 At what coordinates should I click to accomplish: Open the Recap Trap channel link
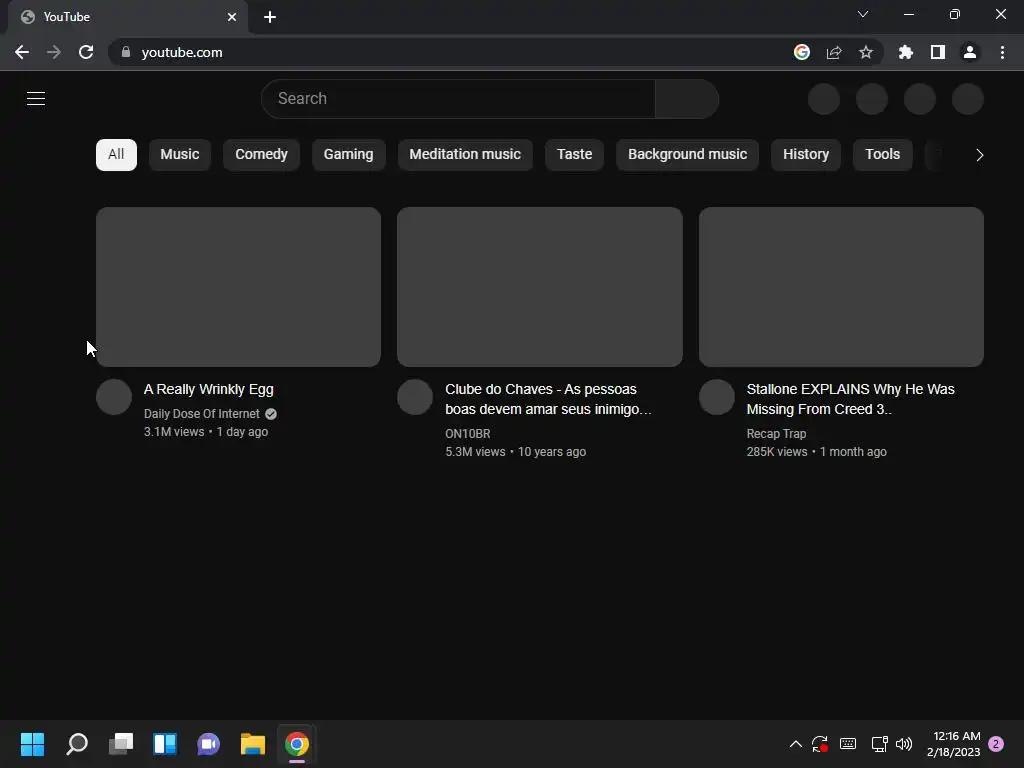click(x=776, y=434)
